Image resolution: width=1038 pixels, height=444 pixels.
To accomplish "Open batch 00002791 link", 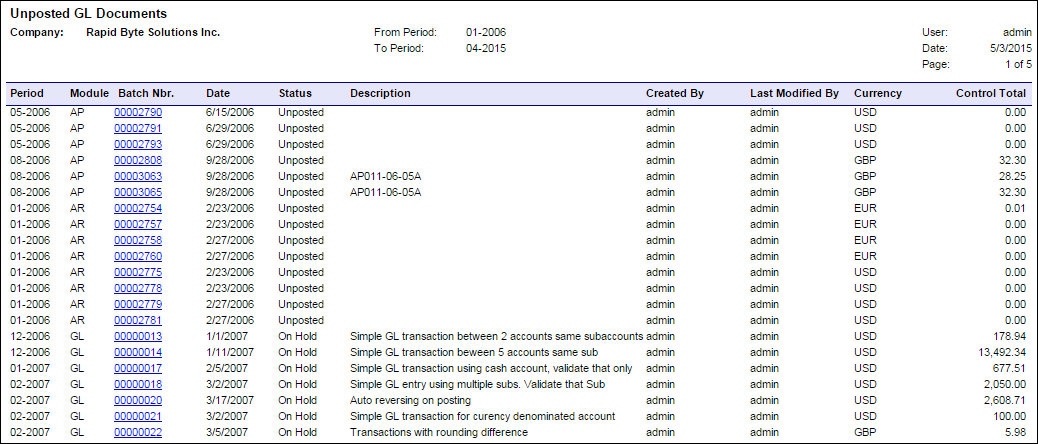I will pyautogui.click(x=138, y=129).
